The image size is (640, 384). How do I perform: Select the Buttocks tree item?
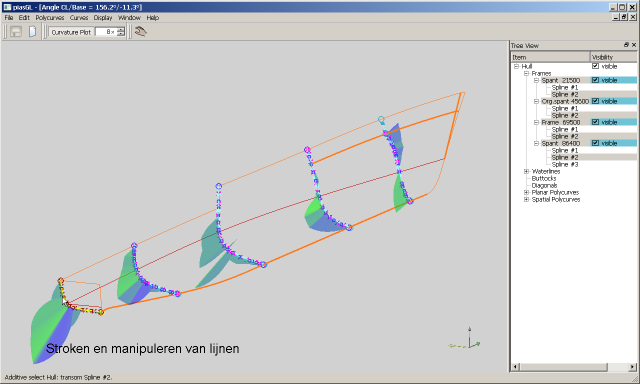tap(544, 178)
